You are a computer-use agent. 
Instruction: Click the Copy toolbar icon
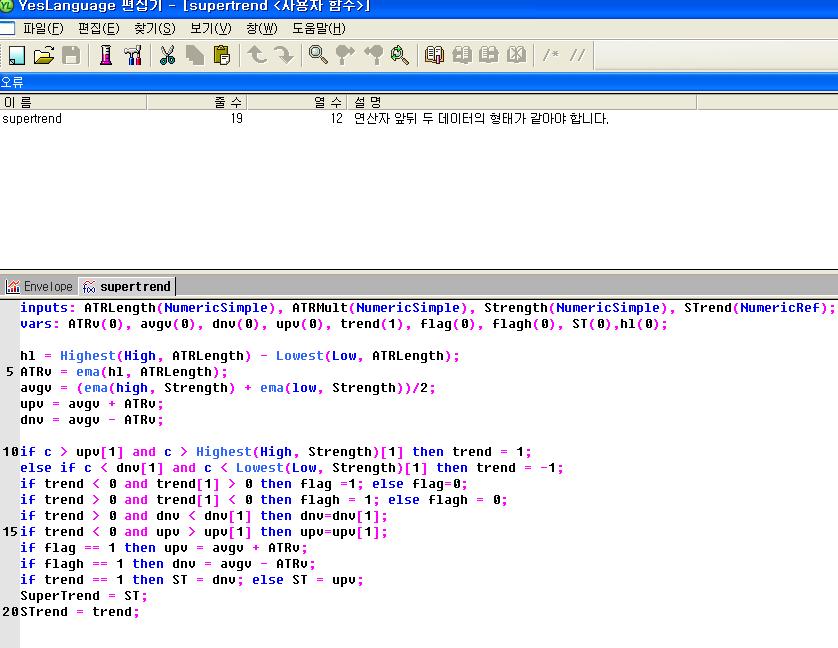[195, 55]
